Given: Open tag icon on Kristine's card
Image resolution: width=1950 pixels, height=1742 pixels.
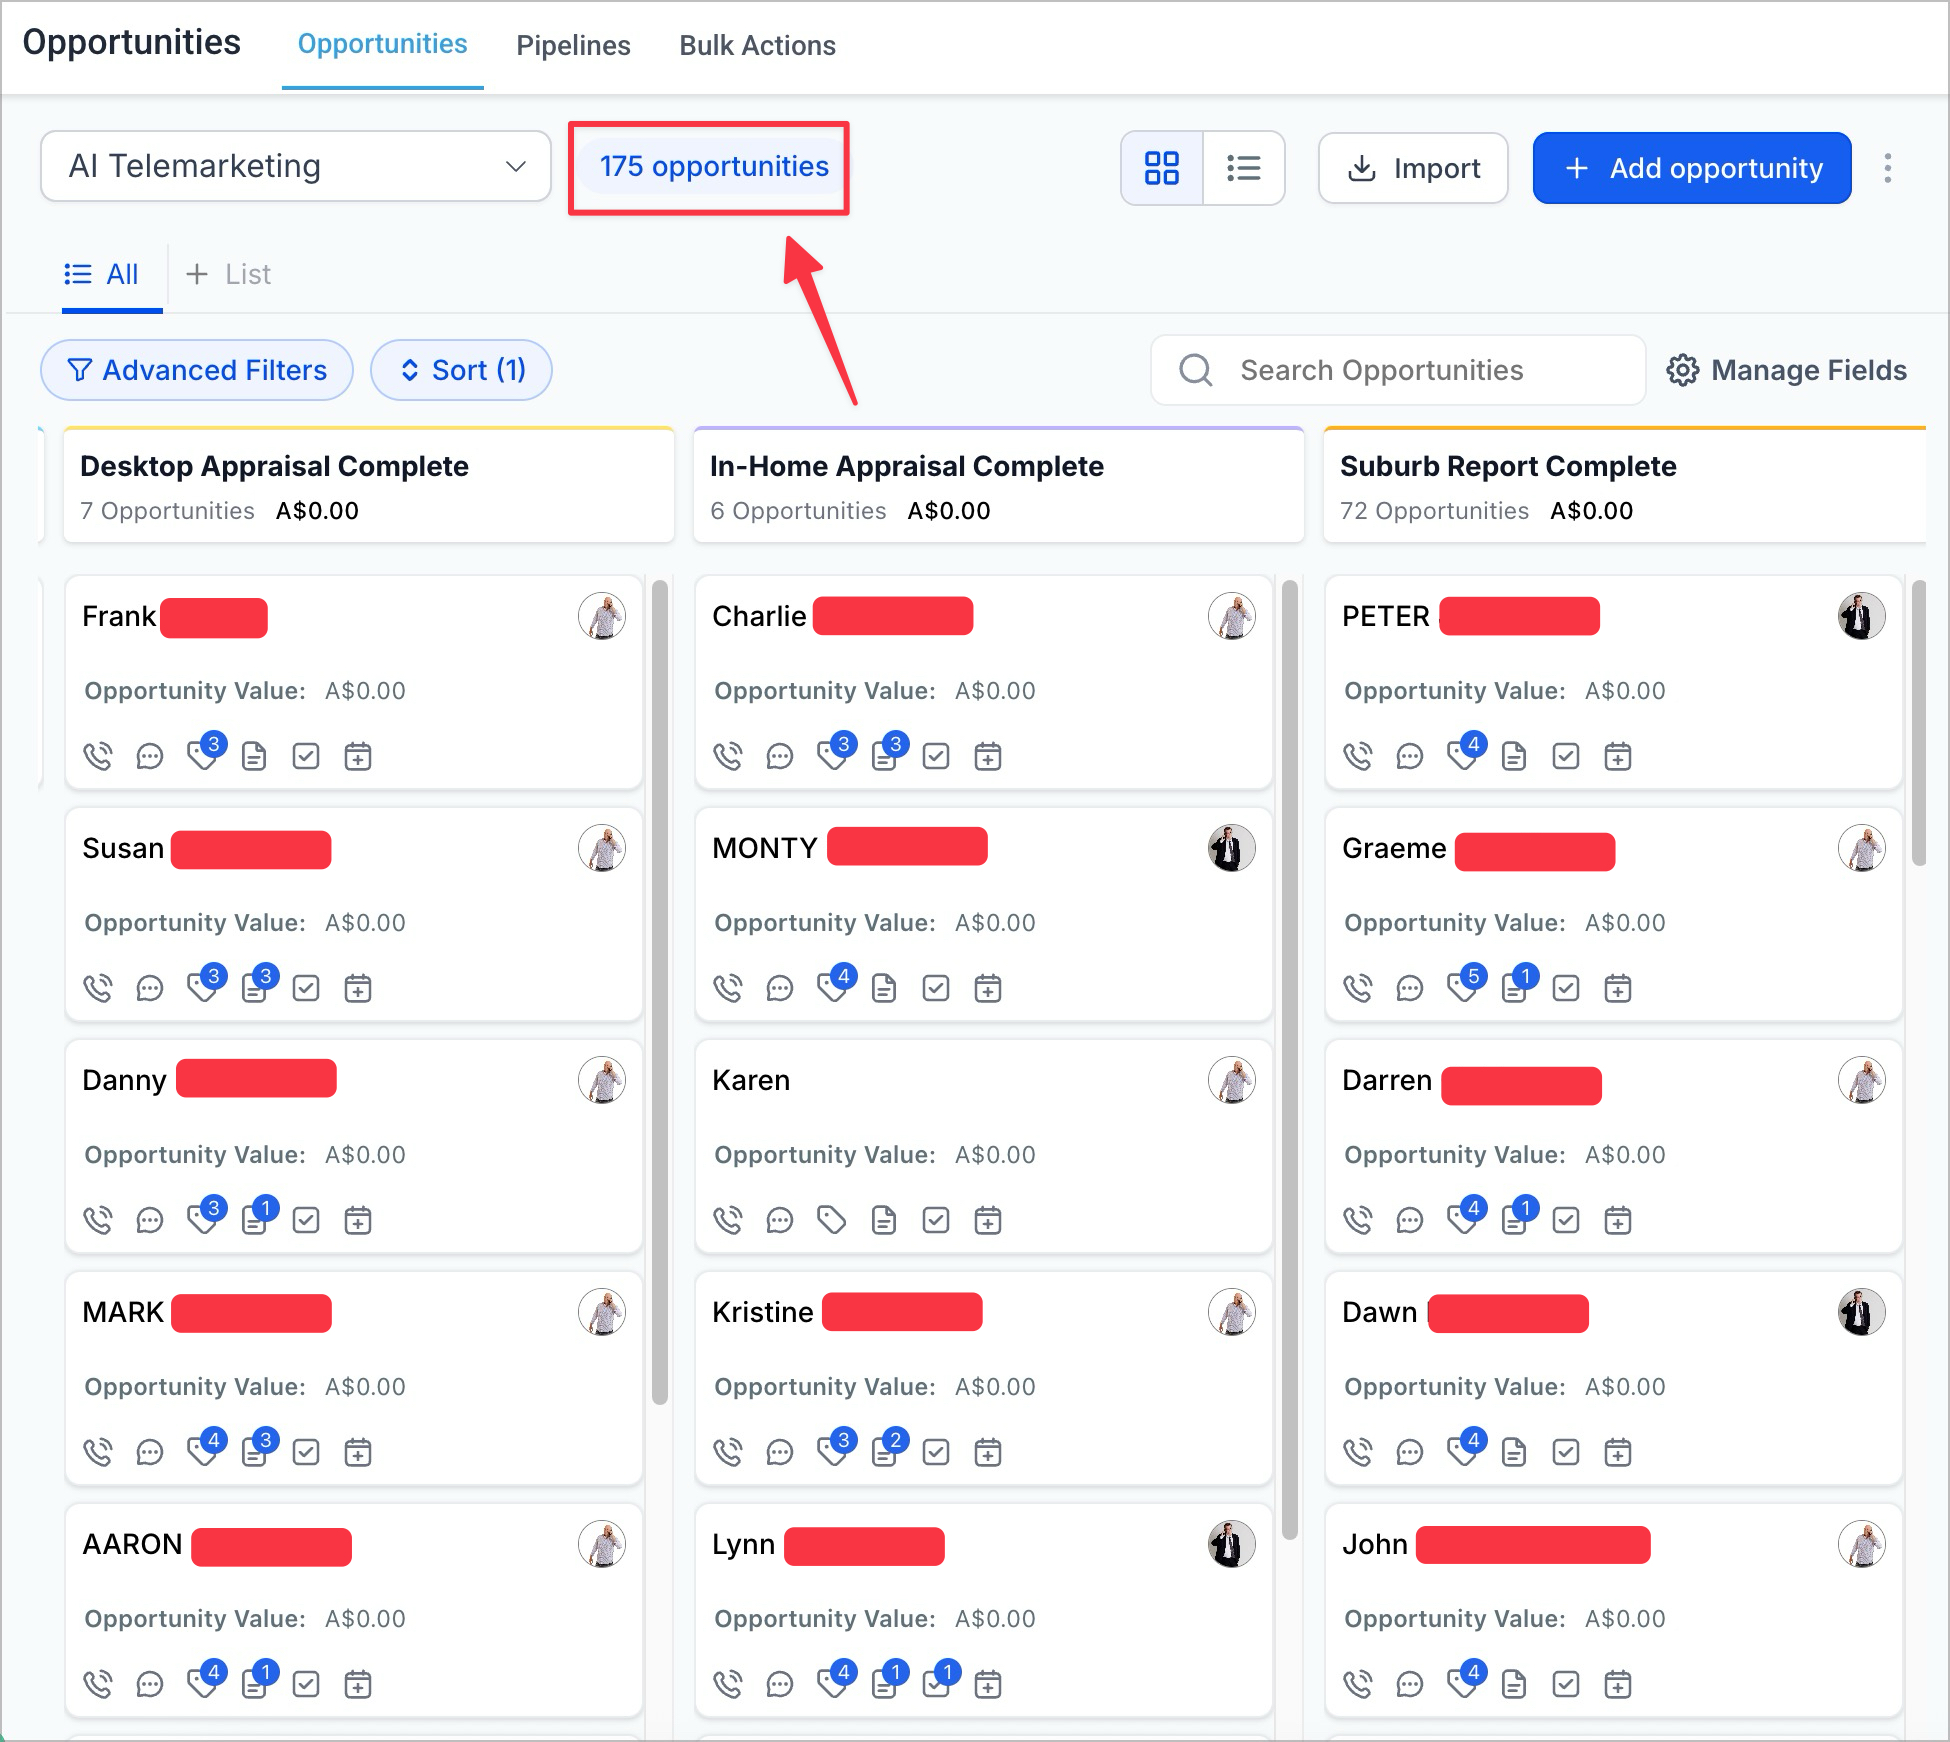Looking at the screenshot, I should [x=832, y=1452].
